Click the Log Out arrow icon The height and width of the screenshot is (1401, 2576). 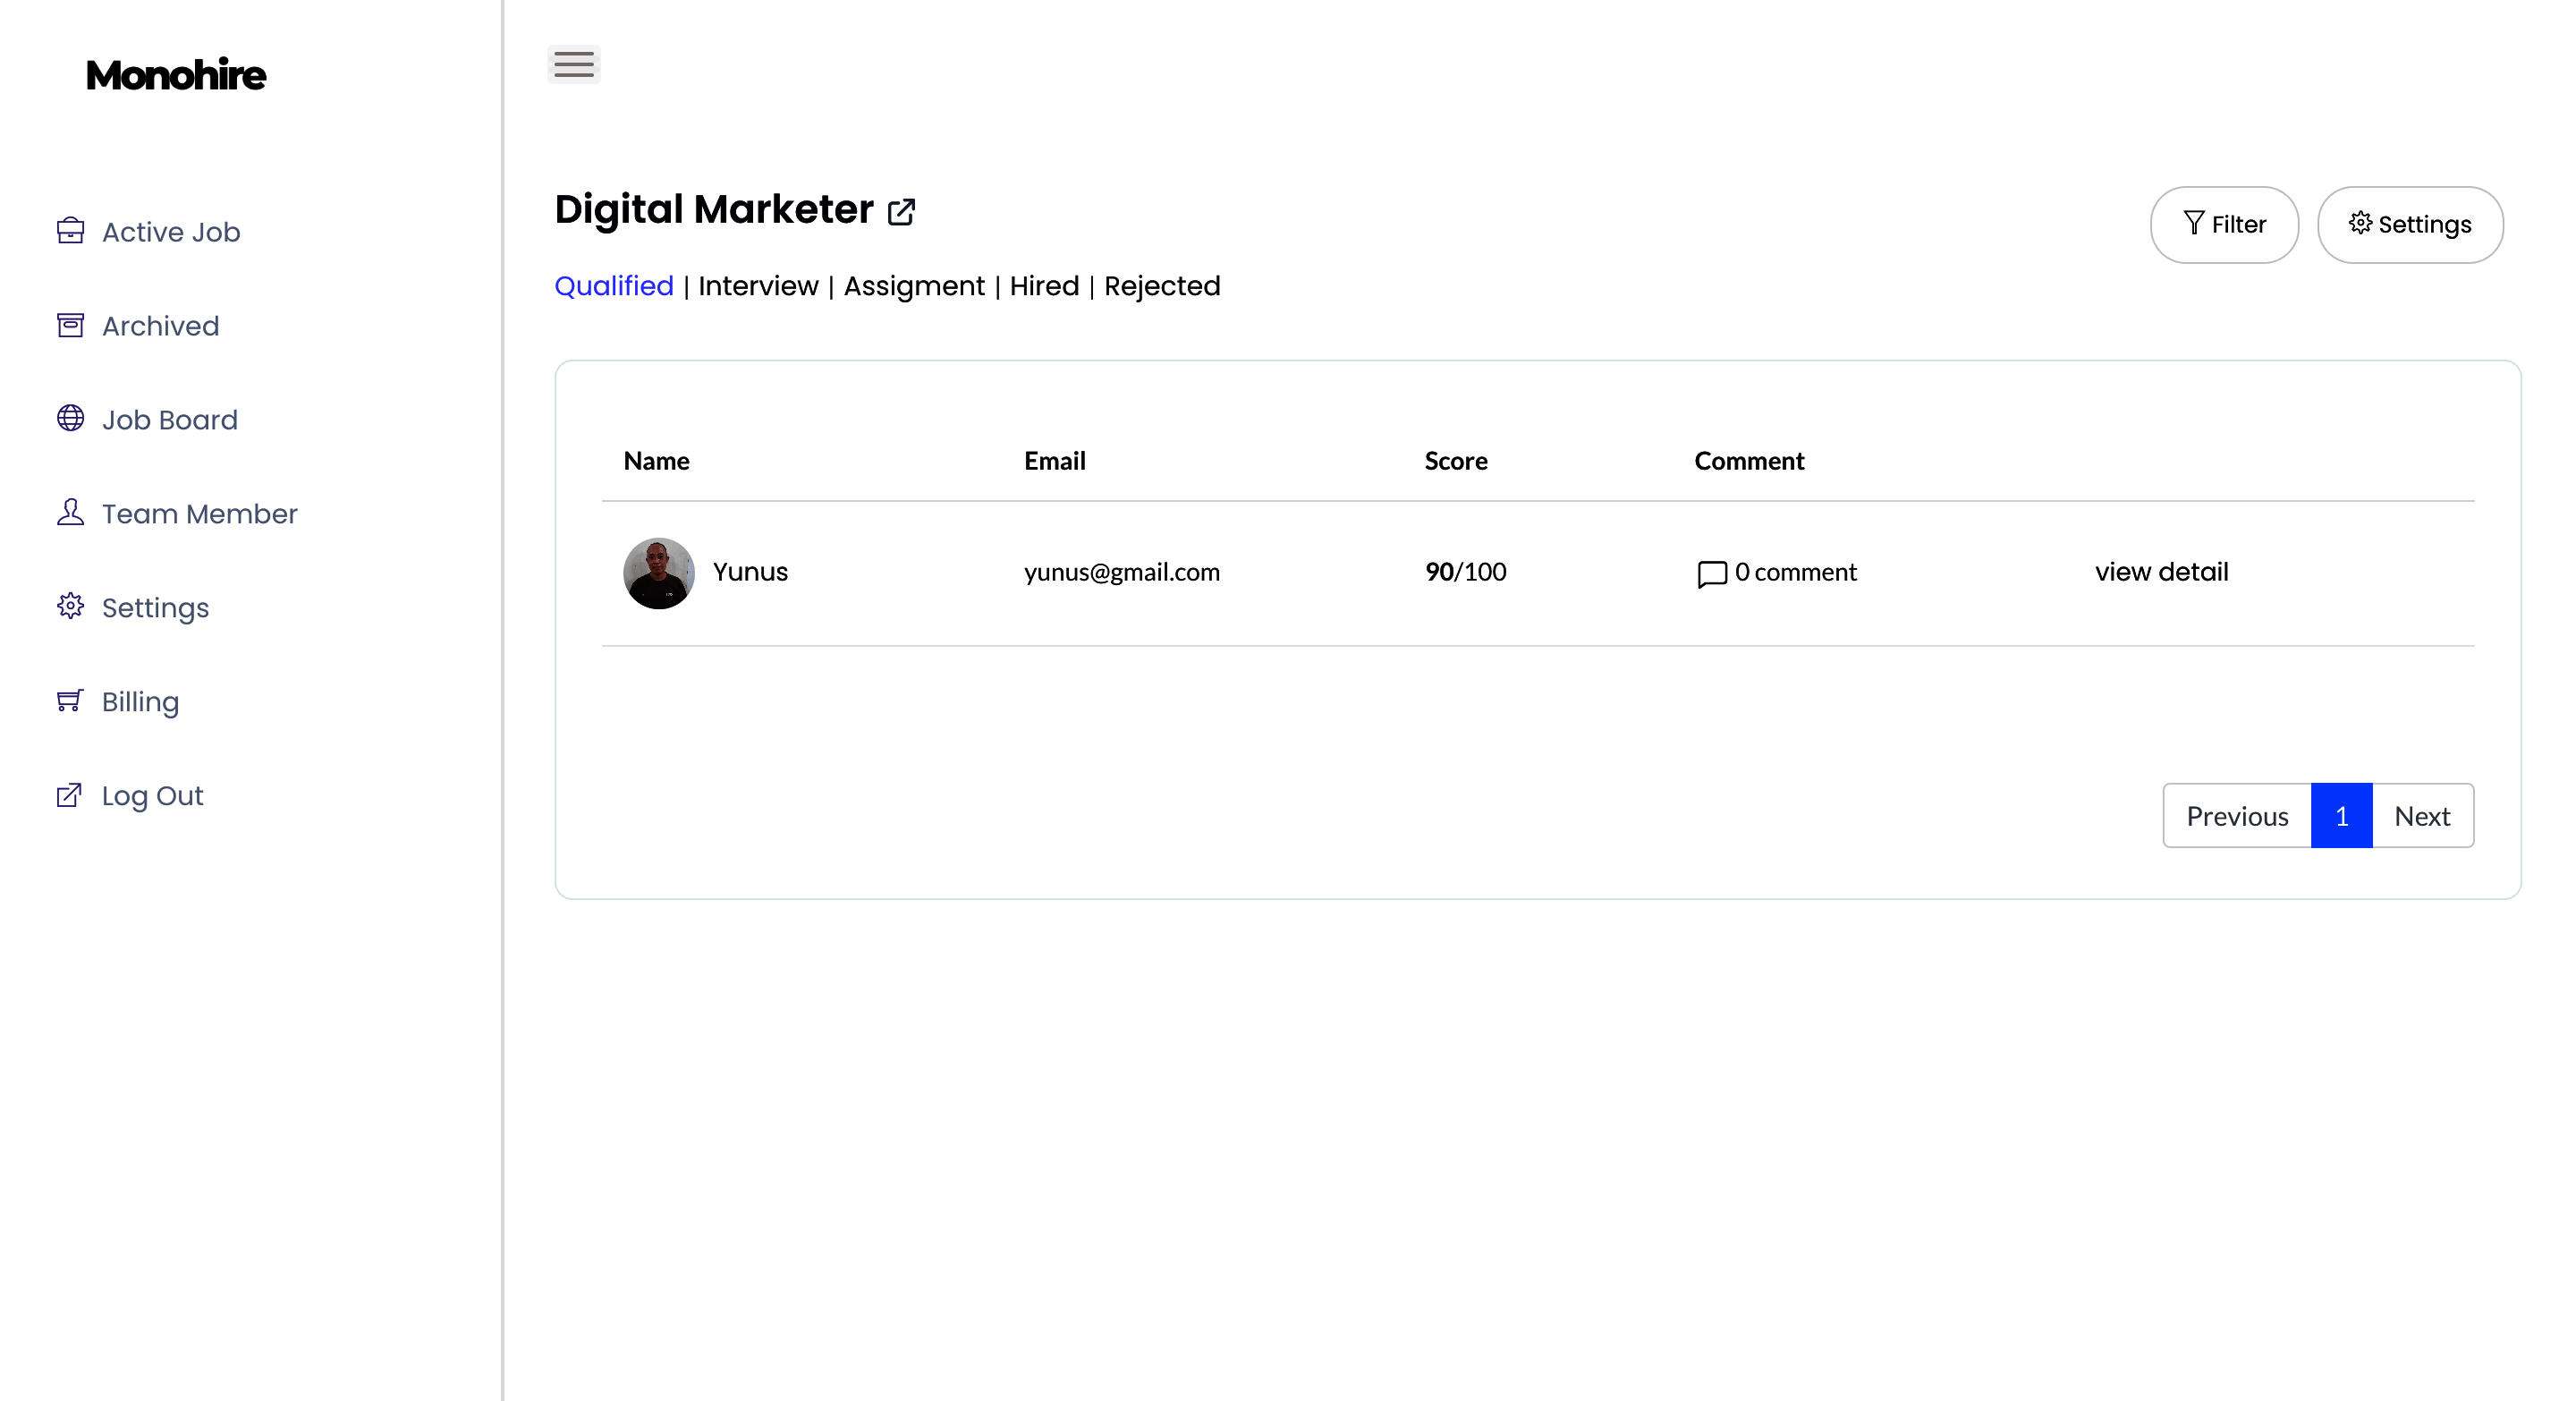[x=70, y=795]
